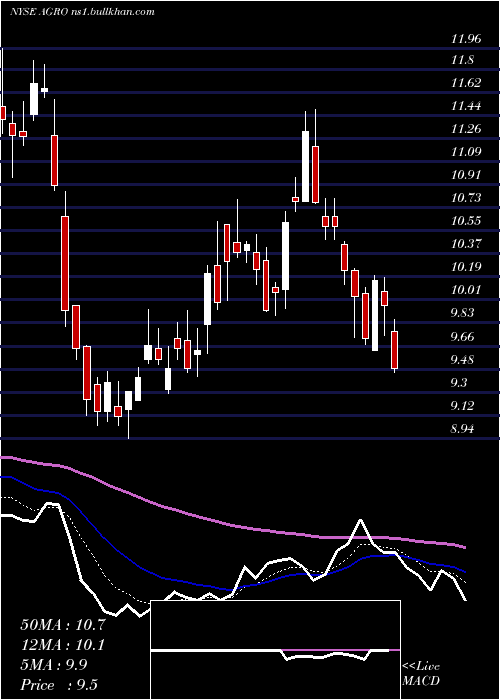
Task: Click the NYSE AGRO ns1.bullkhan.com header text
Action: coord(82,12)
